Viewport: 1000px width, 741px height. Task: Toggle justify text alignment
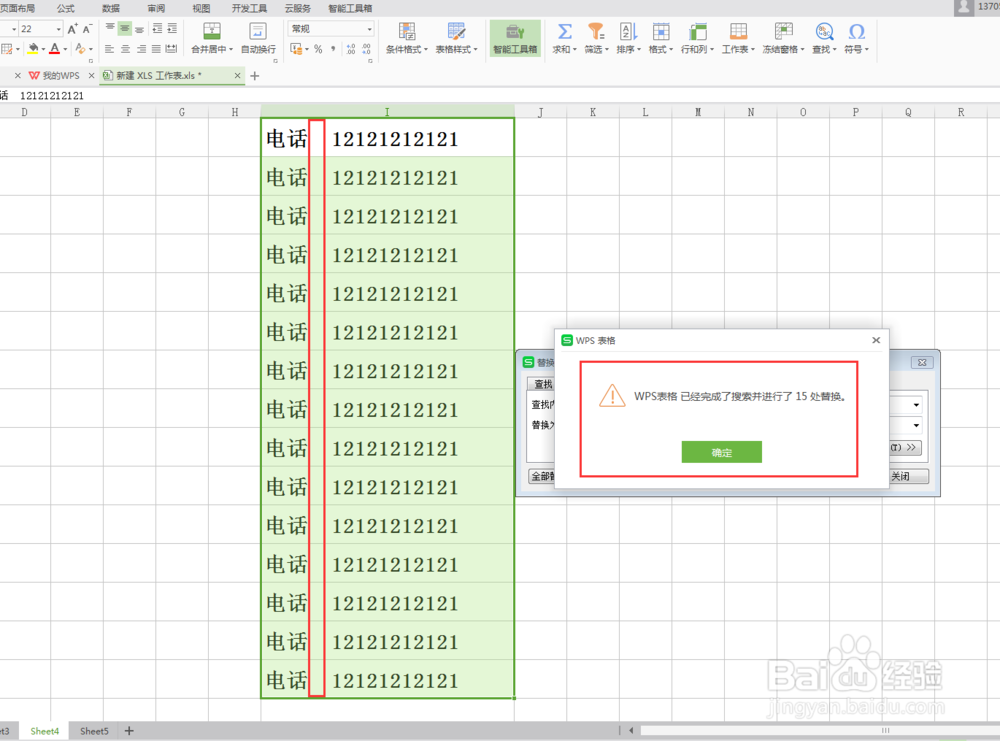click(x=156, y=49)
